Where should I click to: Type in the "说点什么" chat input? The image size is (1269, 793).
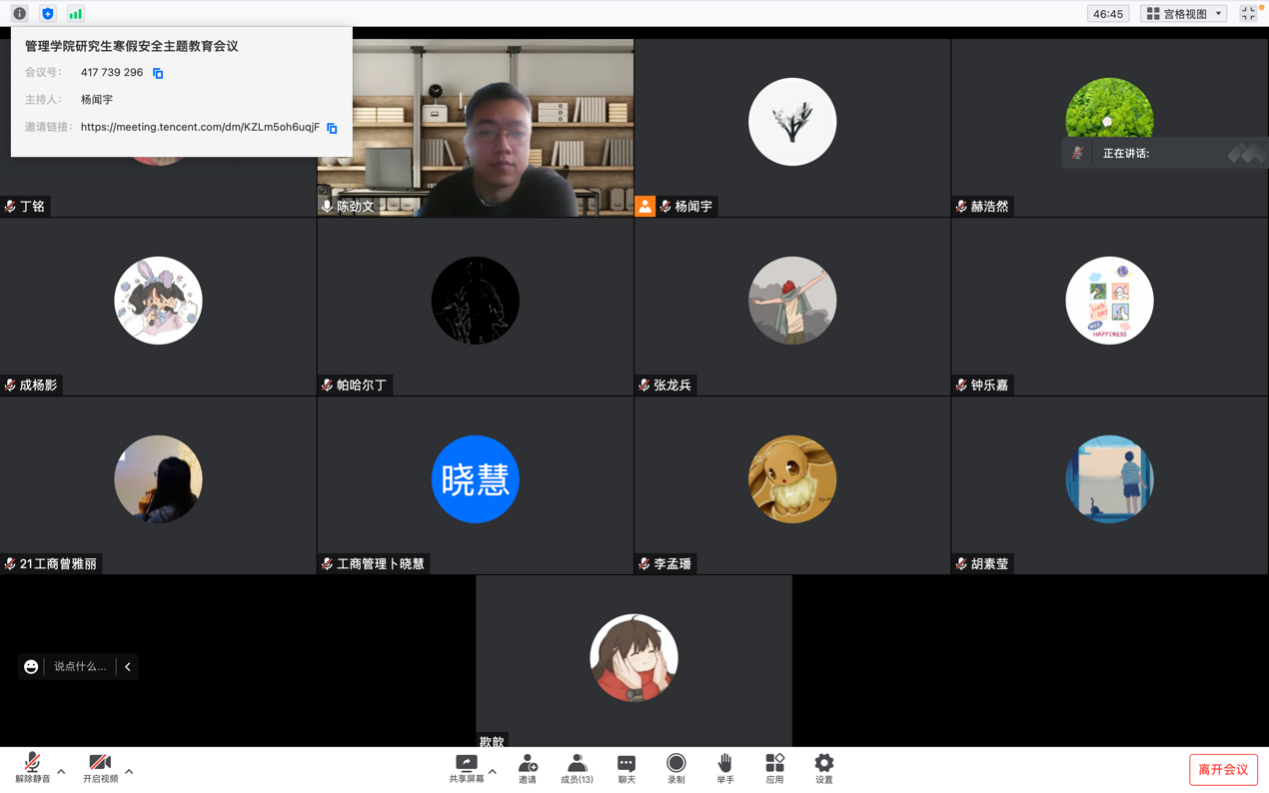80,666
